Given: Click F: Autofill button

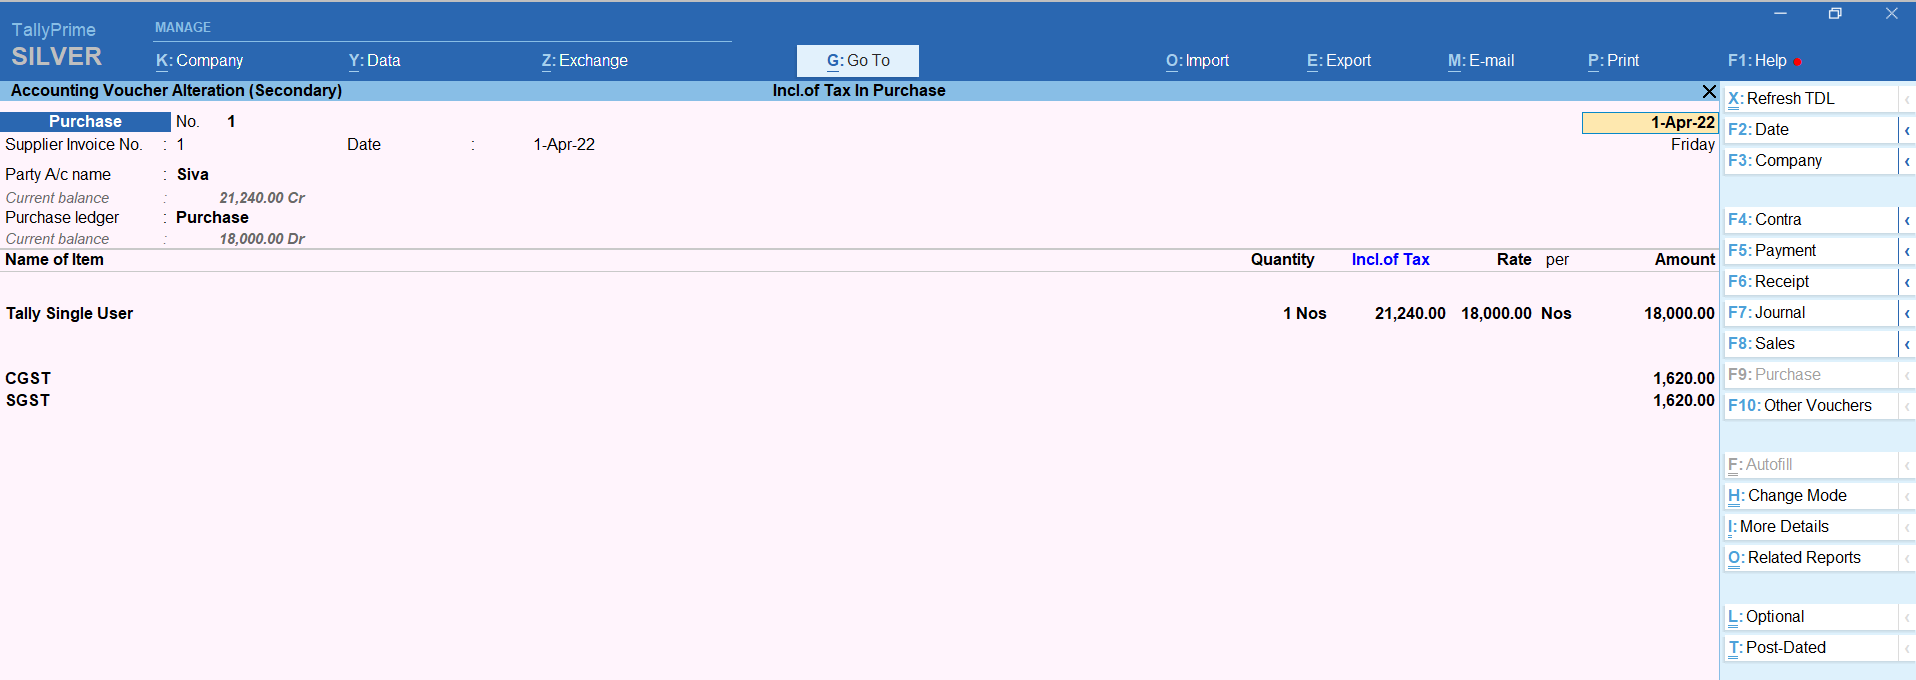Looking at the screenshot, I should [x=1810, y=465].
